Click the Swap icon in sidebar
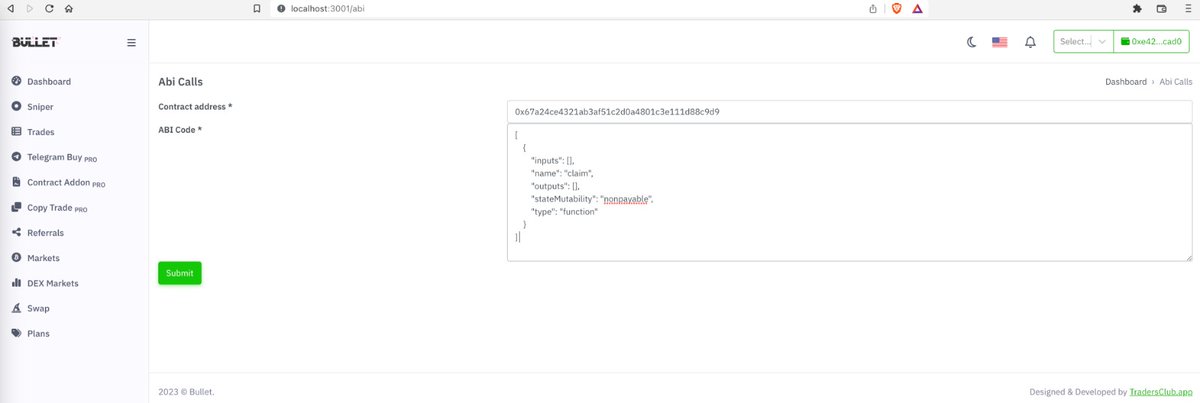The width and height of the screenshot is (1200, 403). (x=16, y=308)
